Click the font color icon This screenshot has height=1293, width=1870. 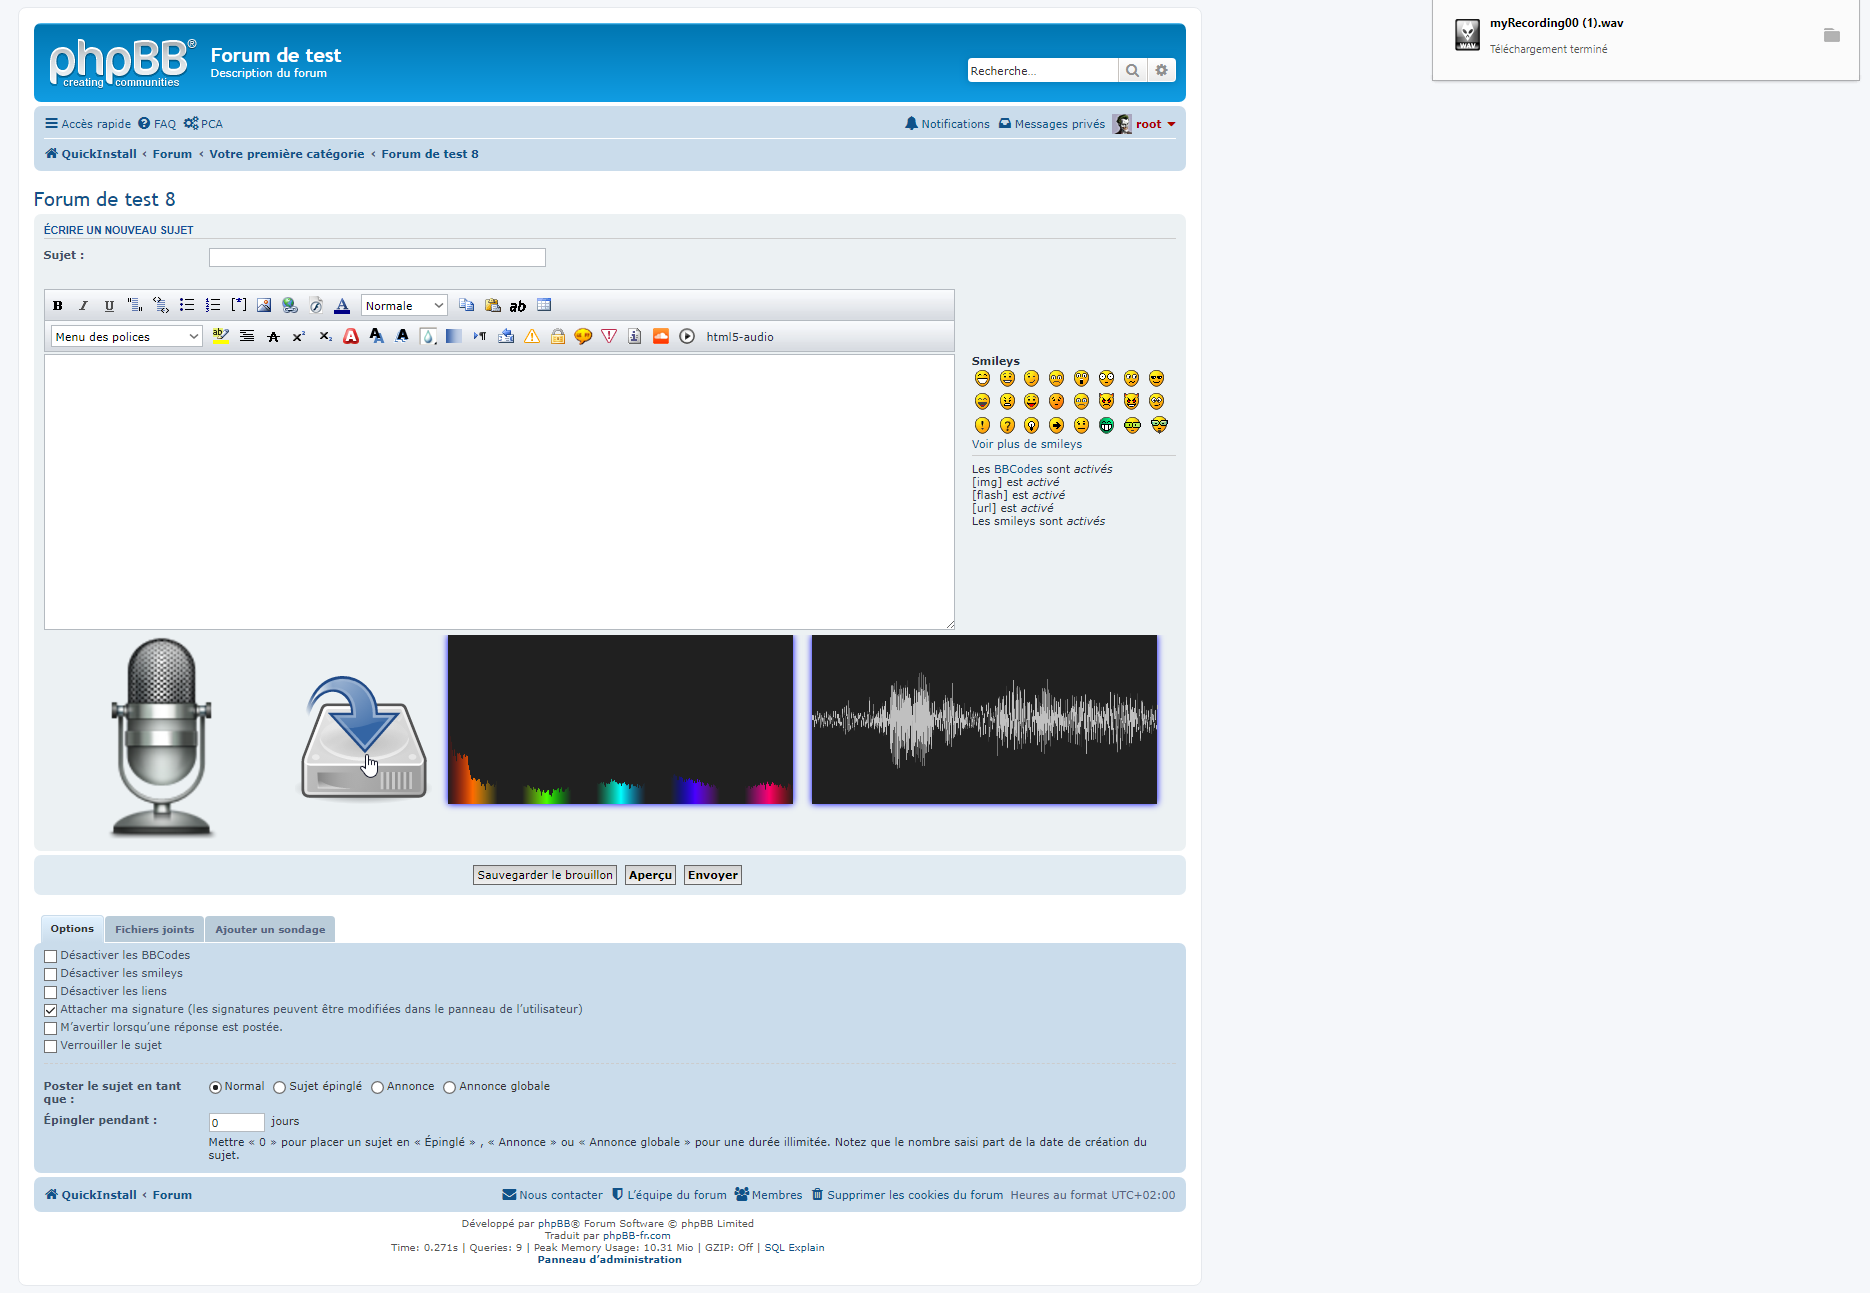point(342,306)
